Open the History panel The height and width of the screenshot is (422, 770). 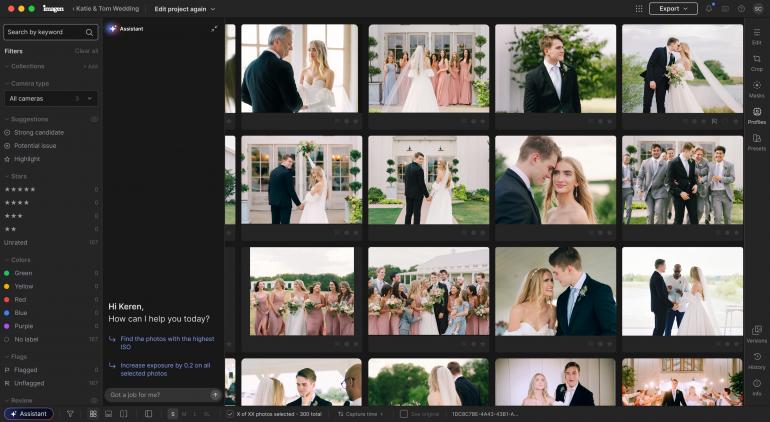click(x=757, y=360)
